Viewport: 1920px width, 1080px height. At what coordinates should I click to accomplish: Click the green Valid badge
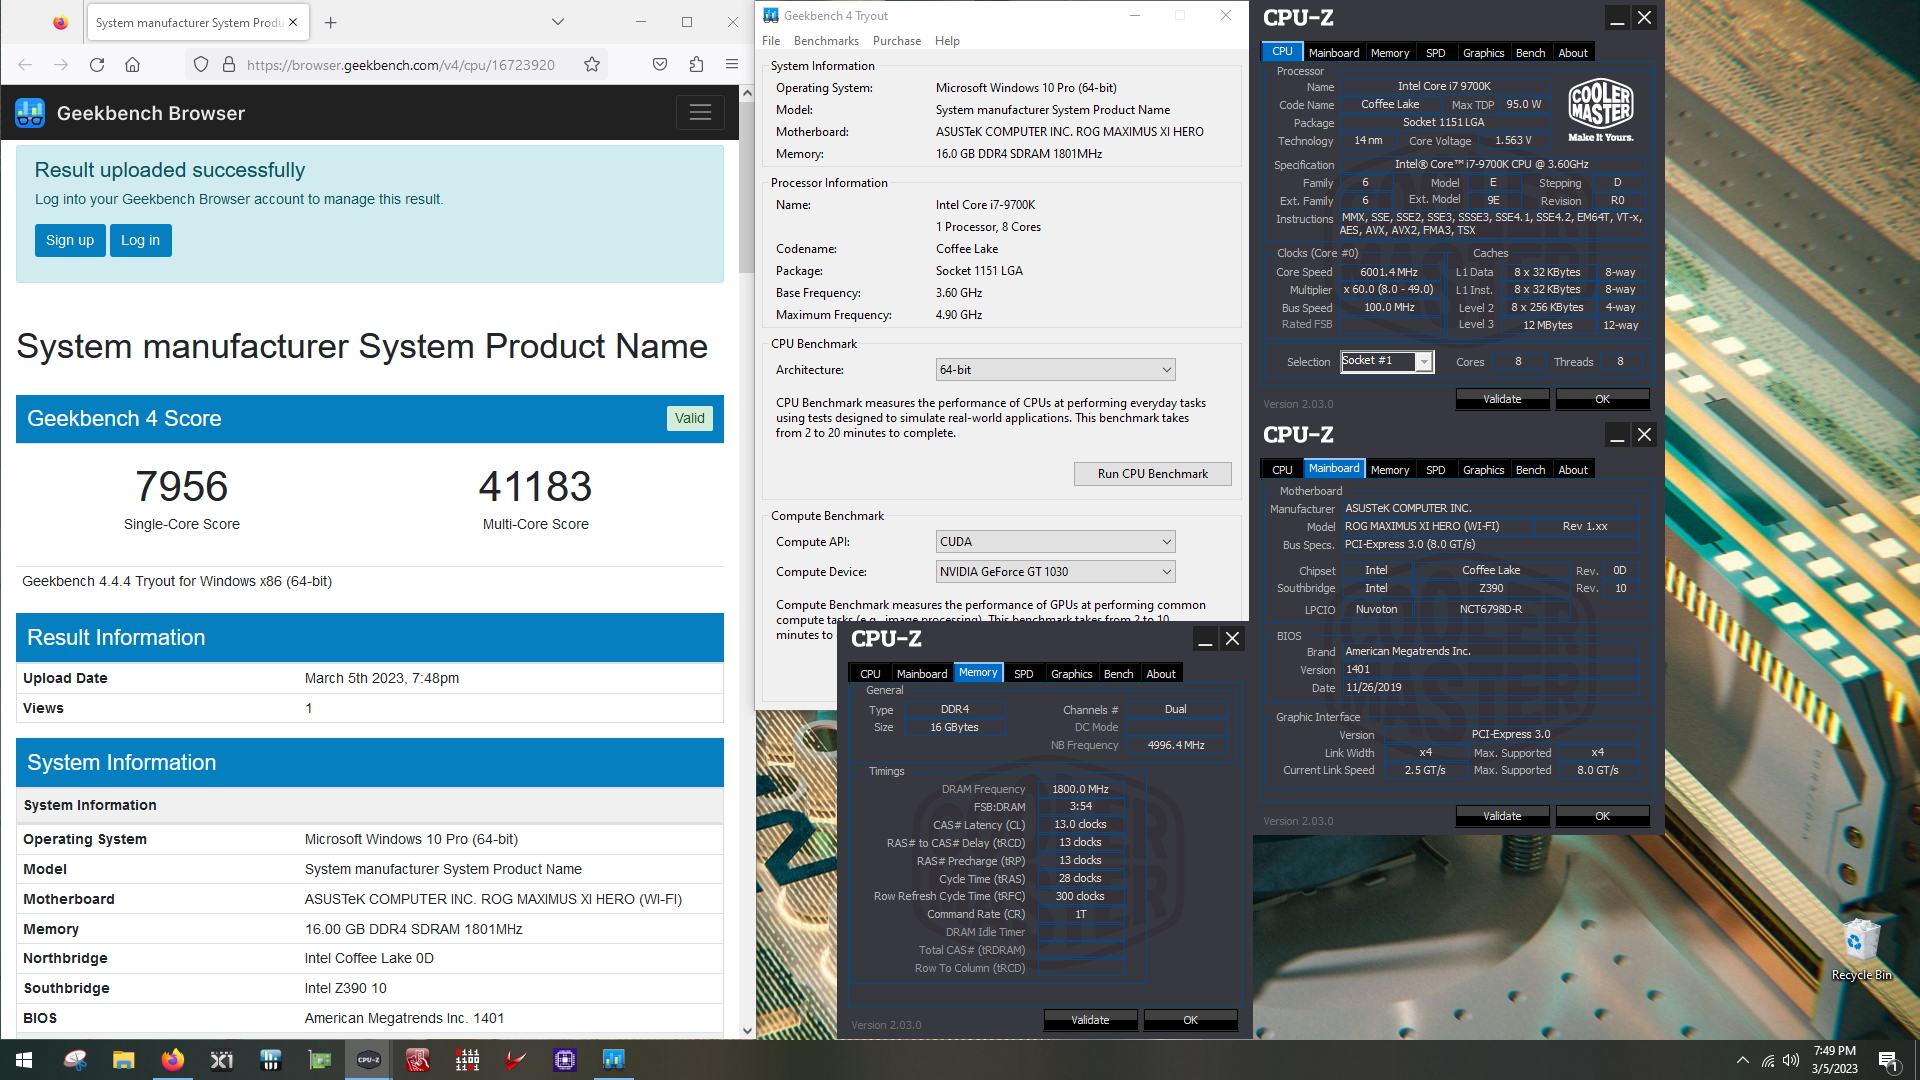(689, 418)
